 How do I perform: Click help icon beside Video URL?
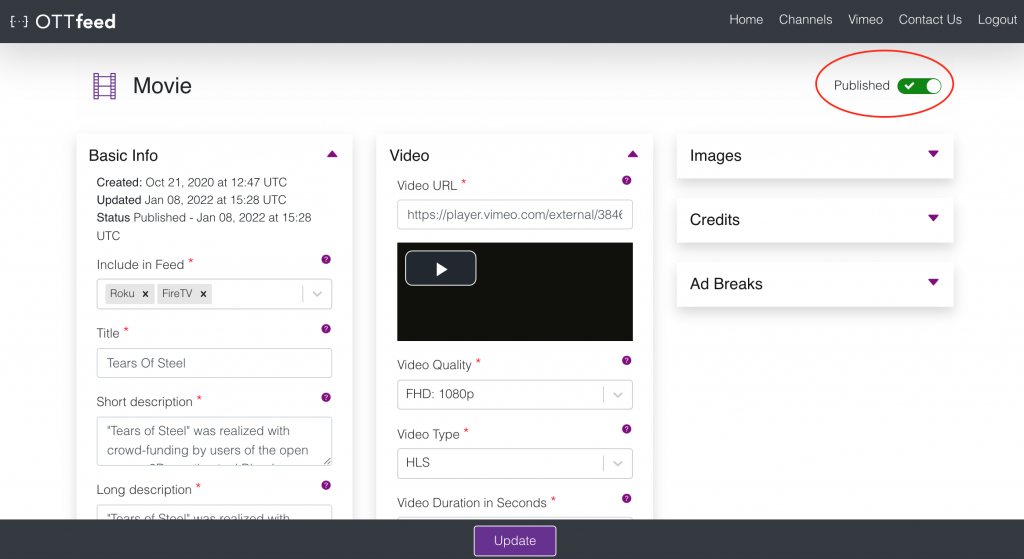click(627, 180)
